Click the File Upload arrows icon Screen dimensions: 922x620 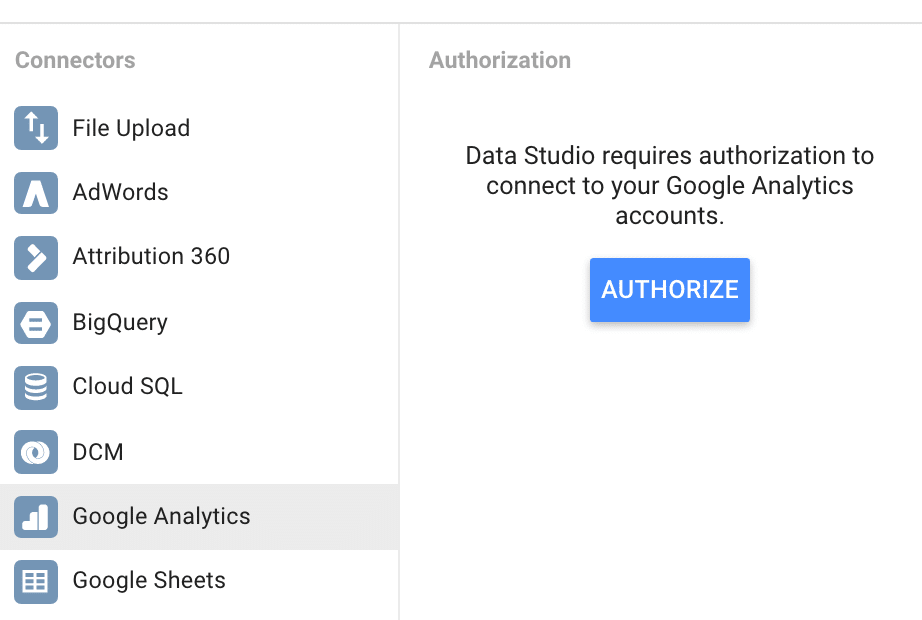click(x=36, y=128)
